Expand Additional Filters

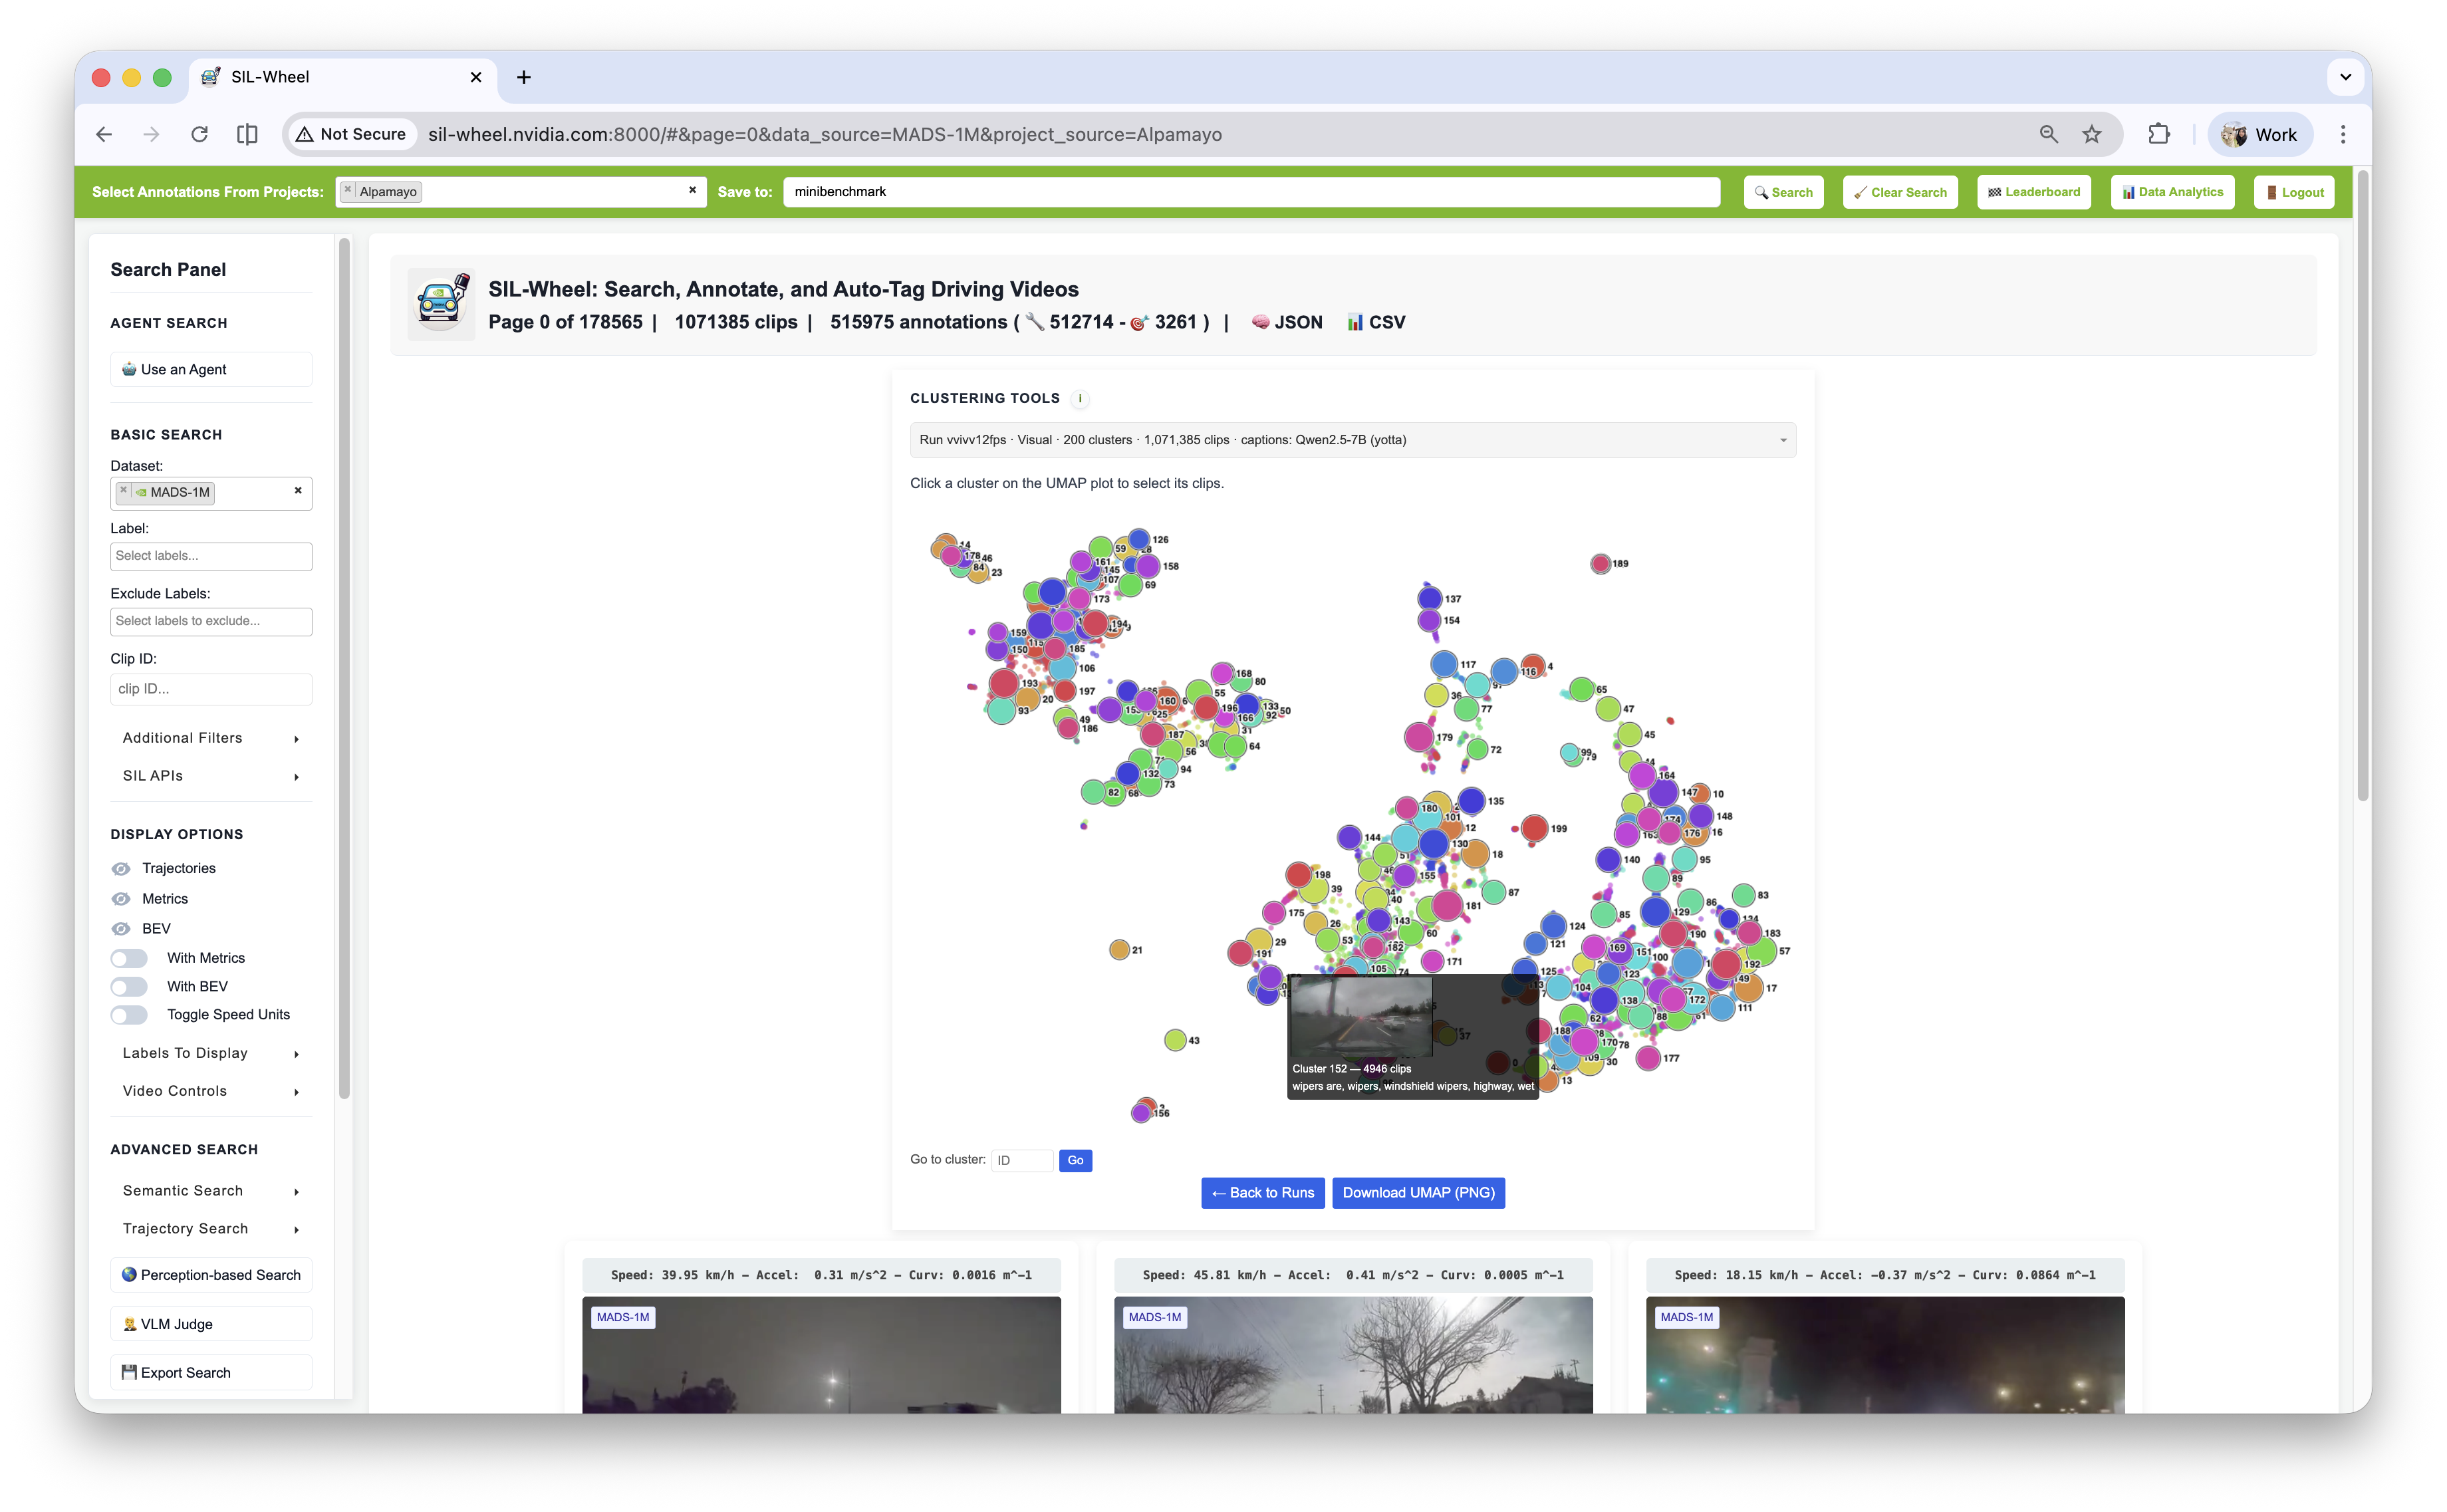point(211,738)
